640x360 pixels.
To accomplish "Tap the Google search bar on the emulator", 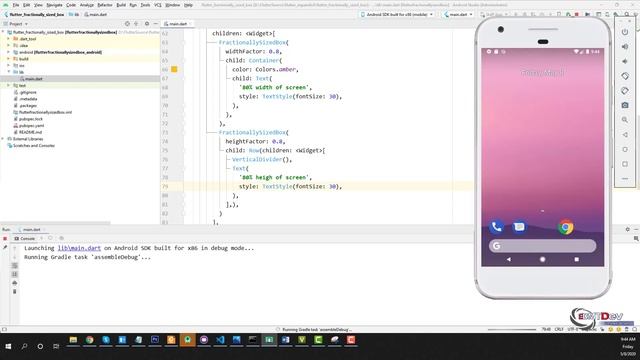I will 542,246.
